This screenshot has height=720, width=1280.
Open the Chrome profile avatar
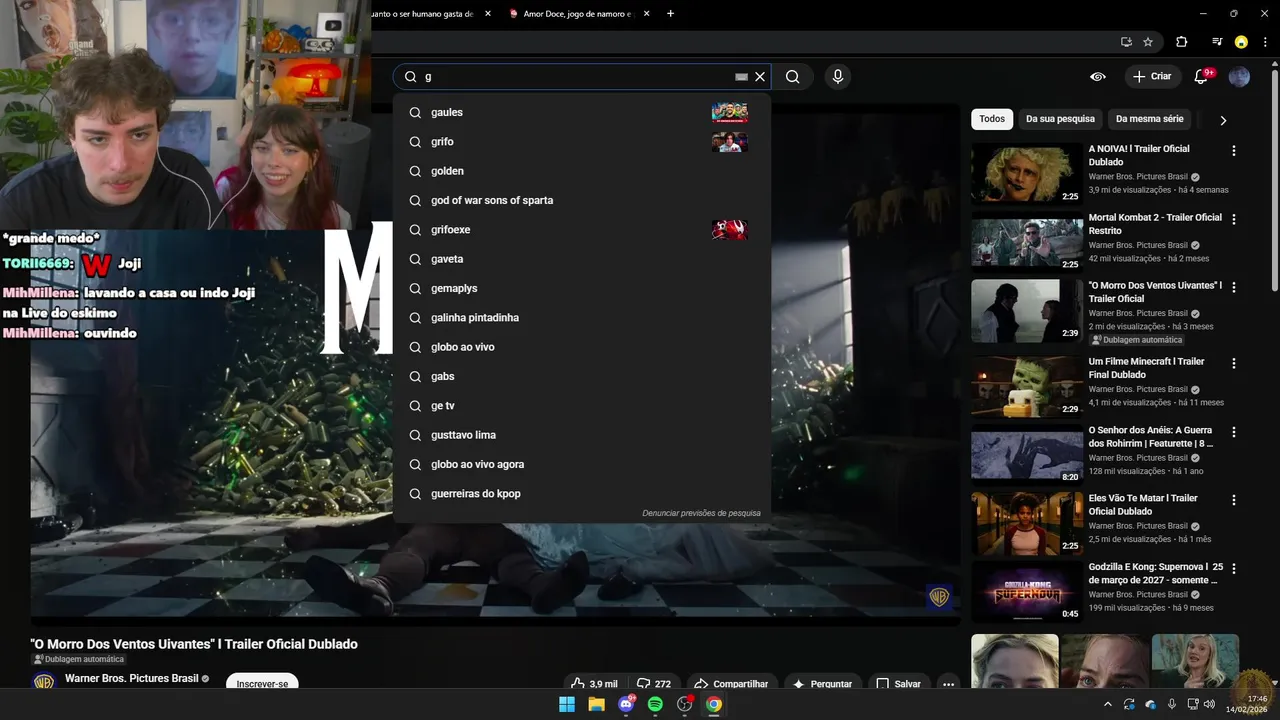tap(1241, 42)
